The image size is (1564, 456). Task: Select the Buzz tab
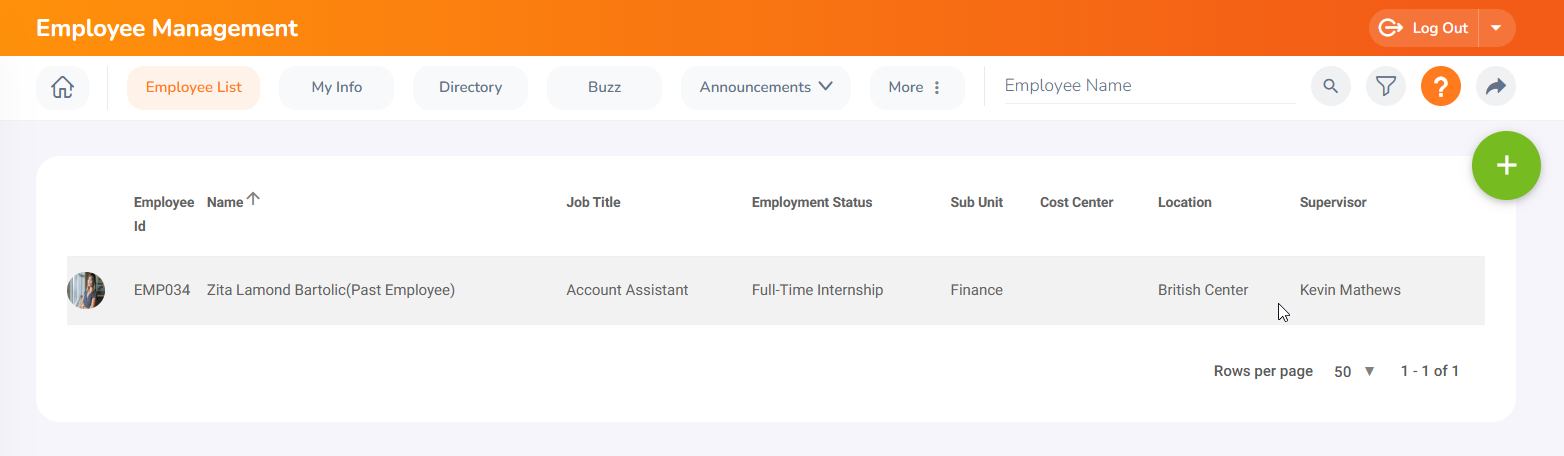point(604,87)
